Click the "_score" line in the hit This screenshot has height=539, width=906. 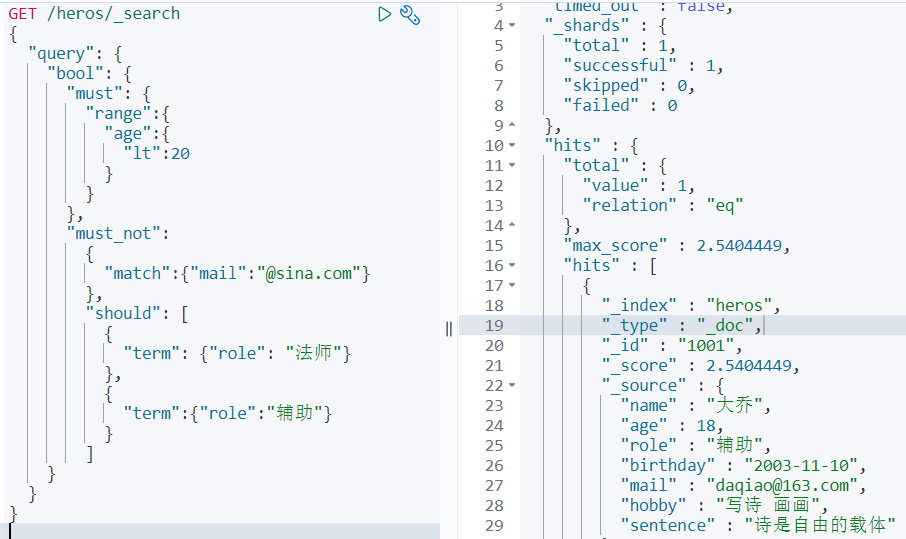point(701,365)
